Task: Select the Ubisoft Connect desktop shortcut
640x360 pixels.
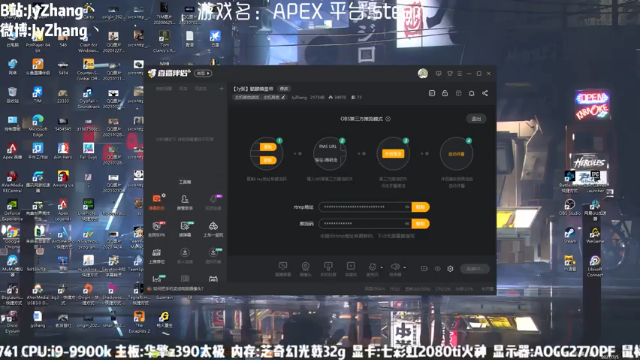Action: pyautogui.click(x=595, y=266)
